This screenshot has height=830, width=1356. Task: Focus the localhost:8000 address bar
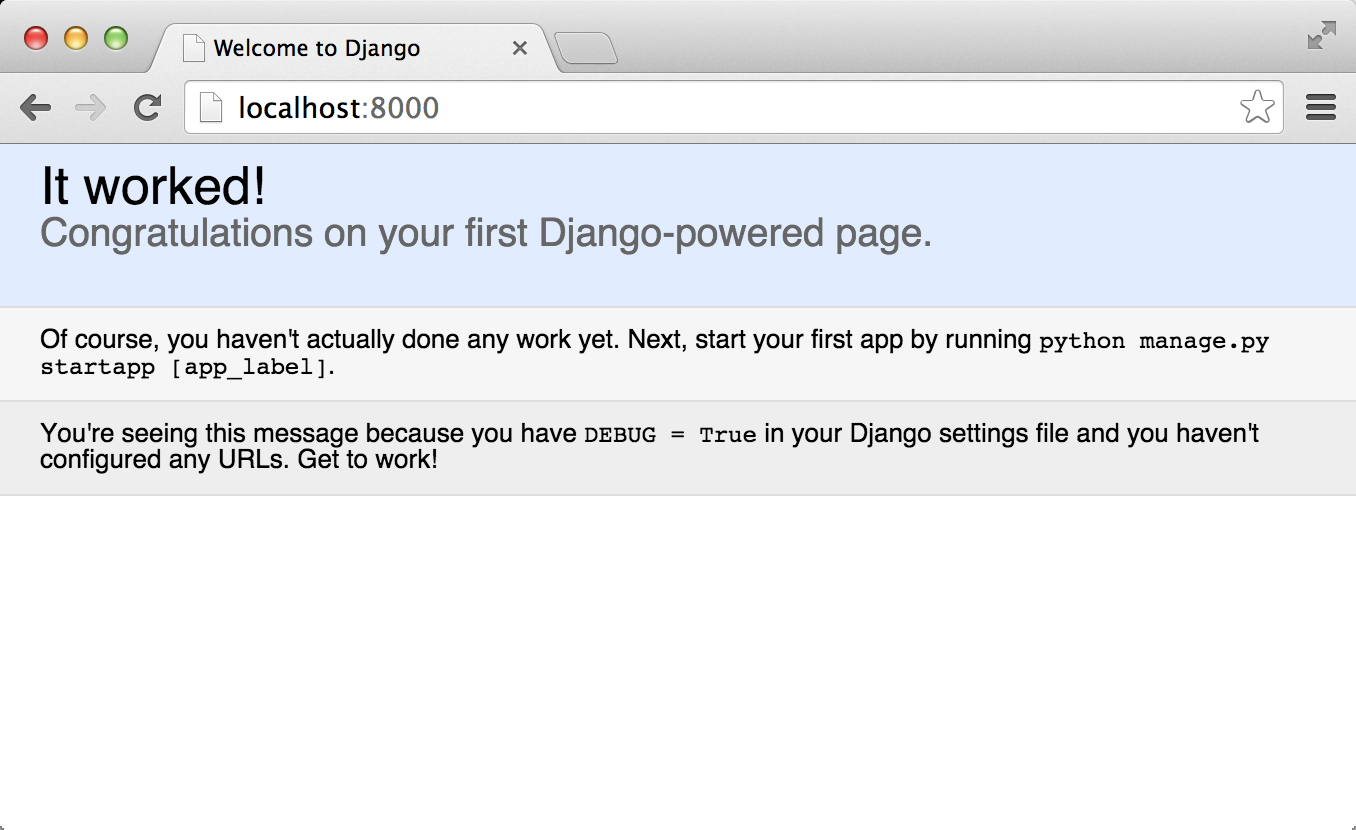[x=734, y=107]
